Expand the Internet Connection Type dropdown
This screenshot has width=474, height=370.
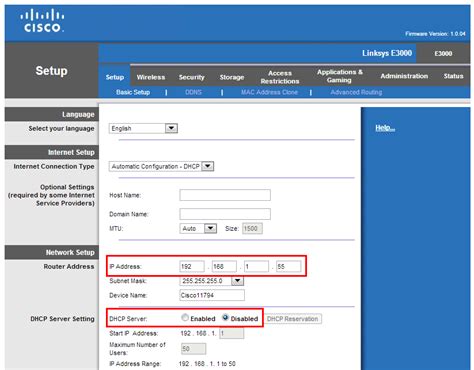click(161, 166)
